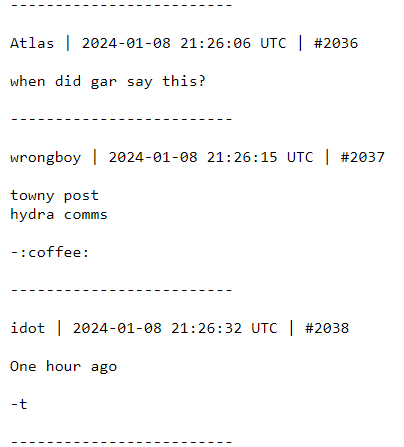Click the timestamp 2024-01-08 21:26:06 UTC
This screenshot has width=404, height=447.
point(184,43)
